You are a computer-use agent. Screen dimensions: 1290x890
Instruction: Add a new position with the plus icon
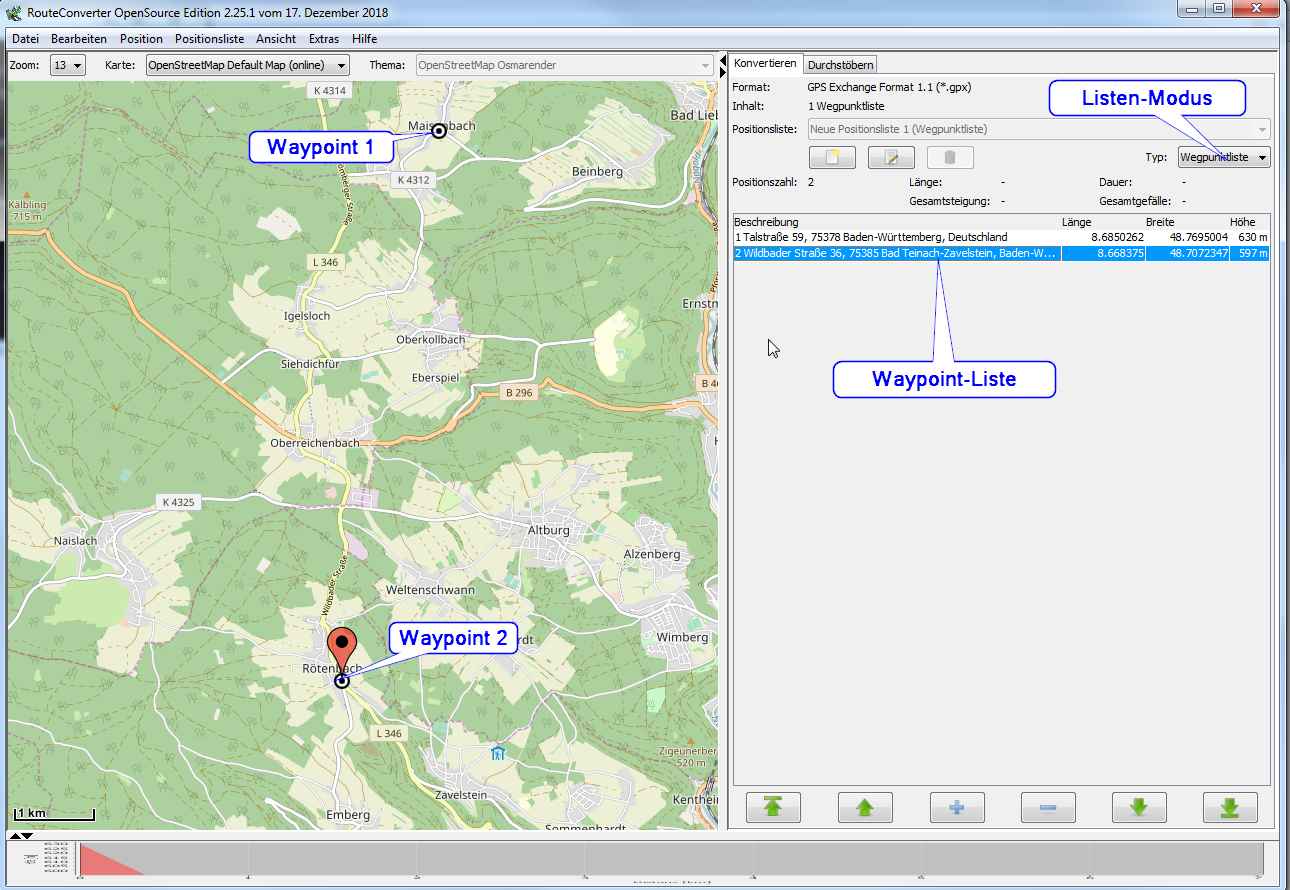point(957,807)
